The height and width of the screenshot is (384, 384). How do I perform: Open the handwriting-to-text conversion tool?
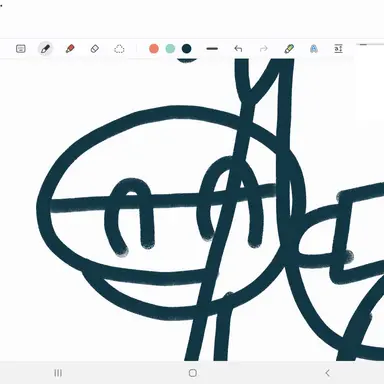pos(289,49)
